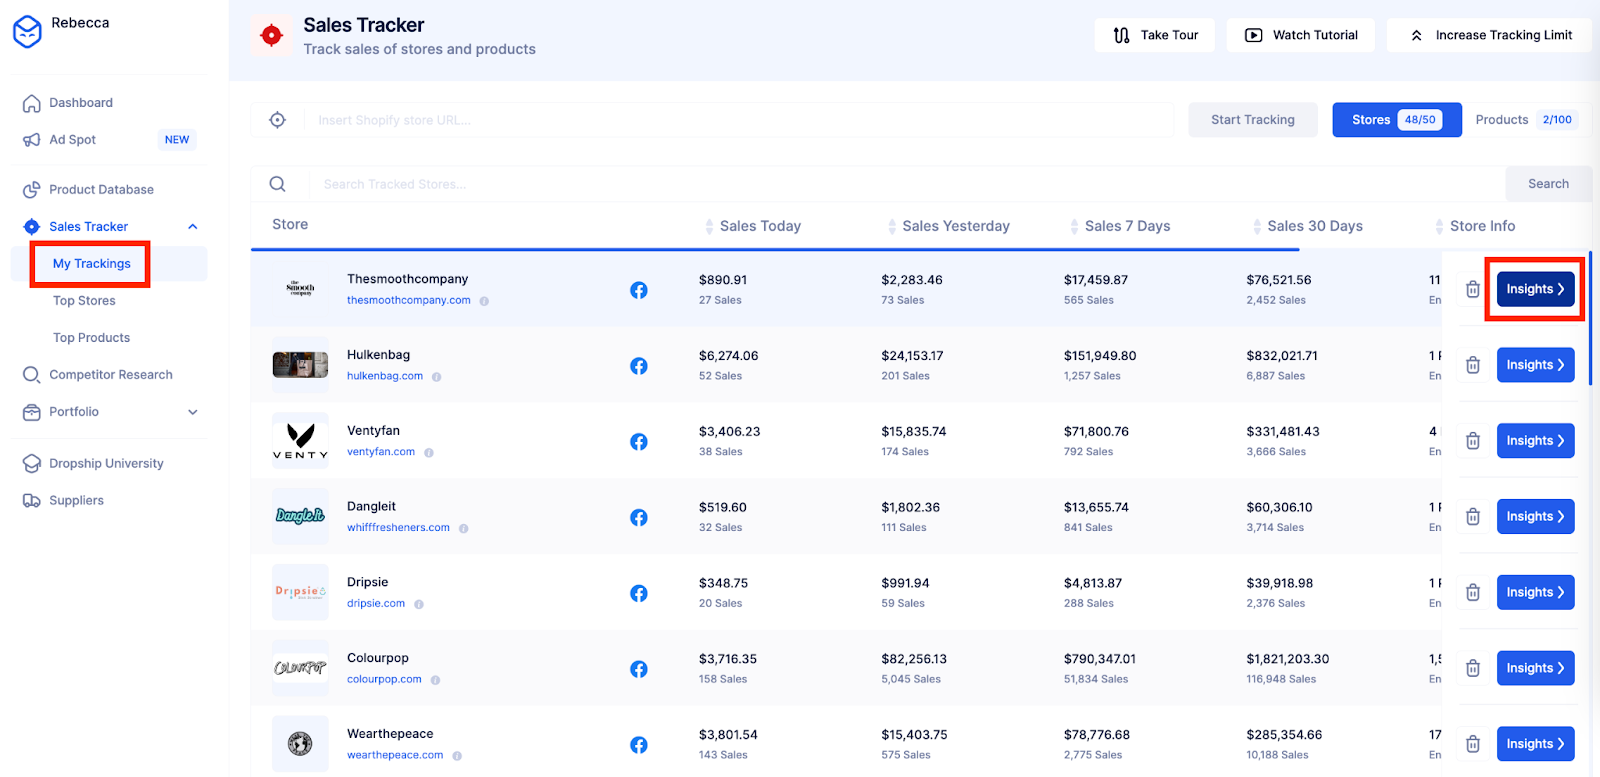This screenshot has height=777, width=1600.
Task: Sort by Store Info column
Action: click(x=1475, y=226)
